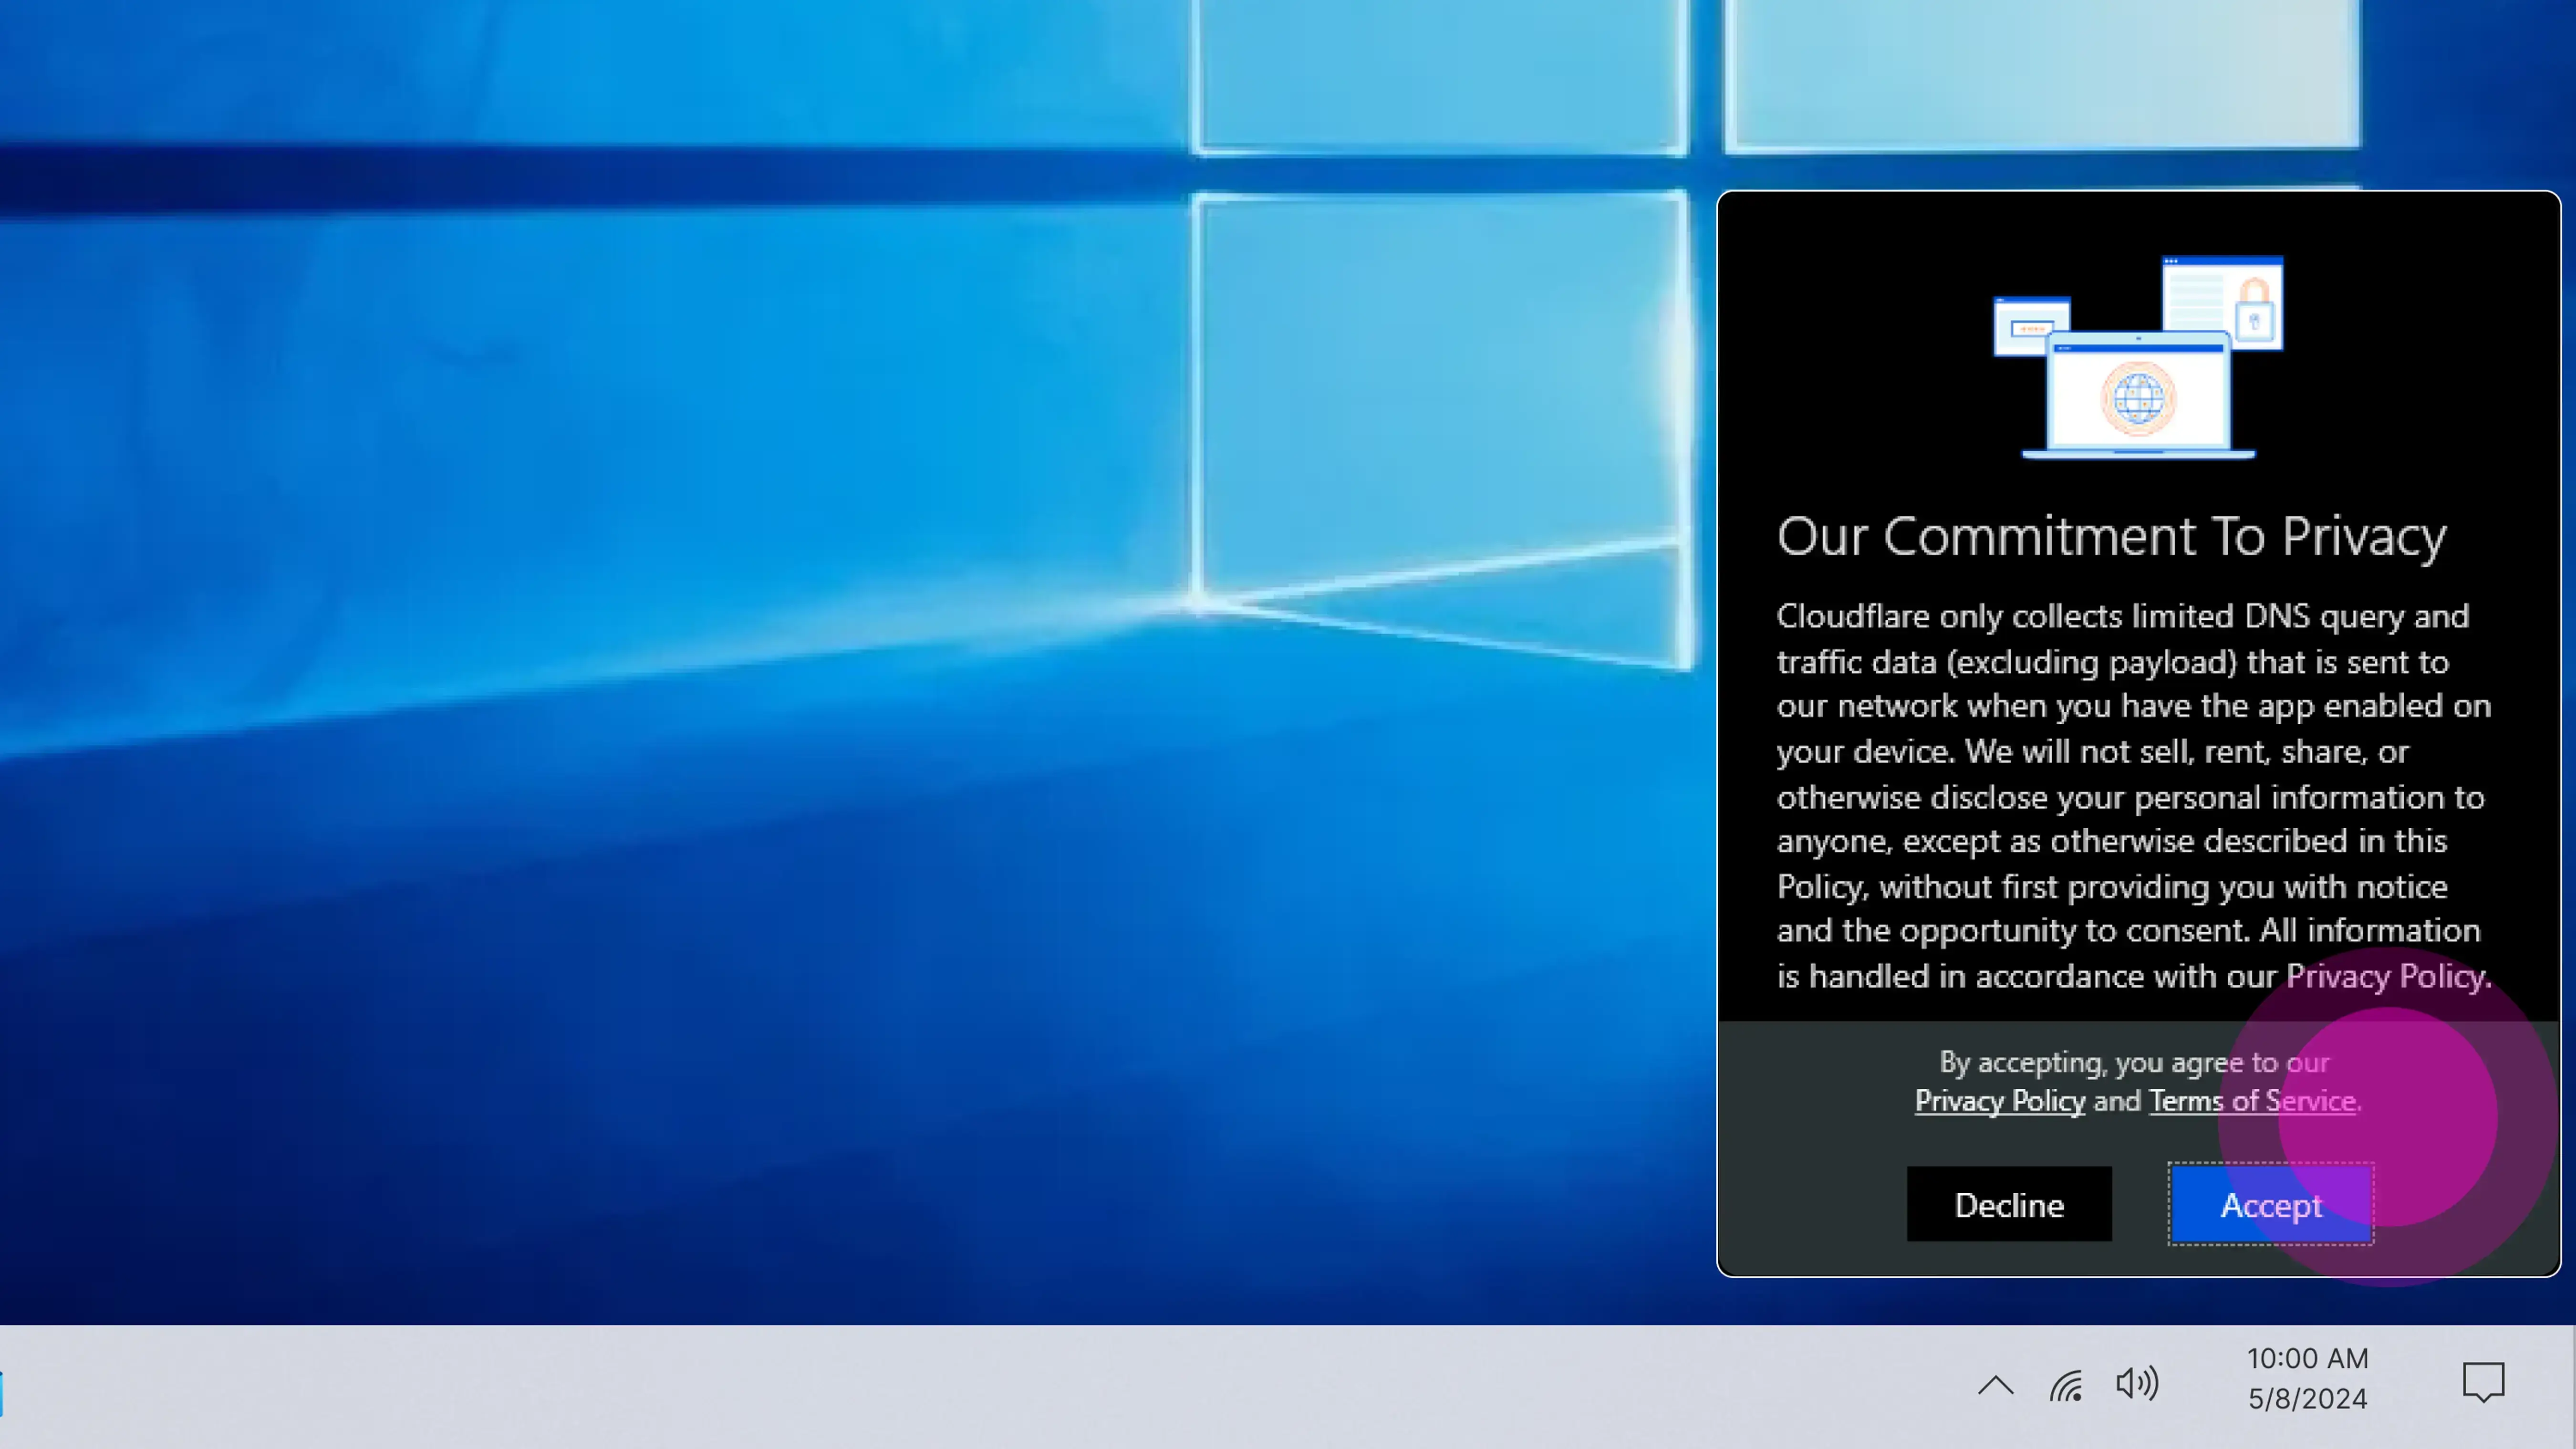Open the taskbar clock showing 10:00 AM
The height and width of the screenshot is (1449, 2576).
click(x=2308, y=1378)
